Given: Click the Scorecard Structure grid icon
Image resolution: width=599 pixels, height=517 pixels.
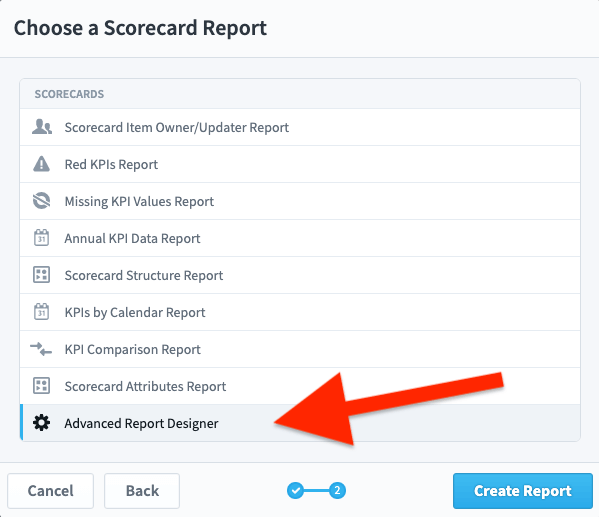Looking at the screenshot, I should (x=42, y=275).
